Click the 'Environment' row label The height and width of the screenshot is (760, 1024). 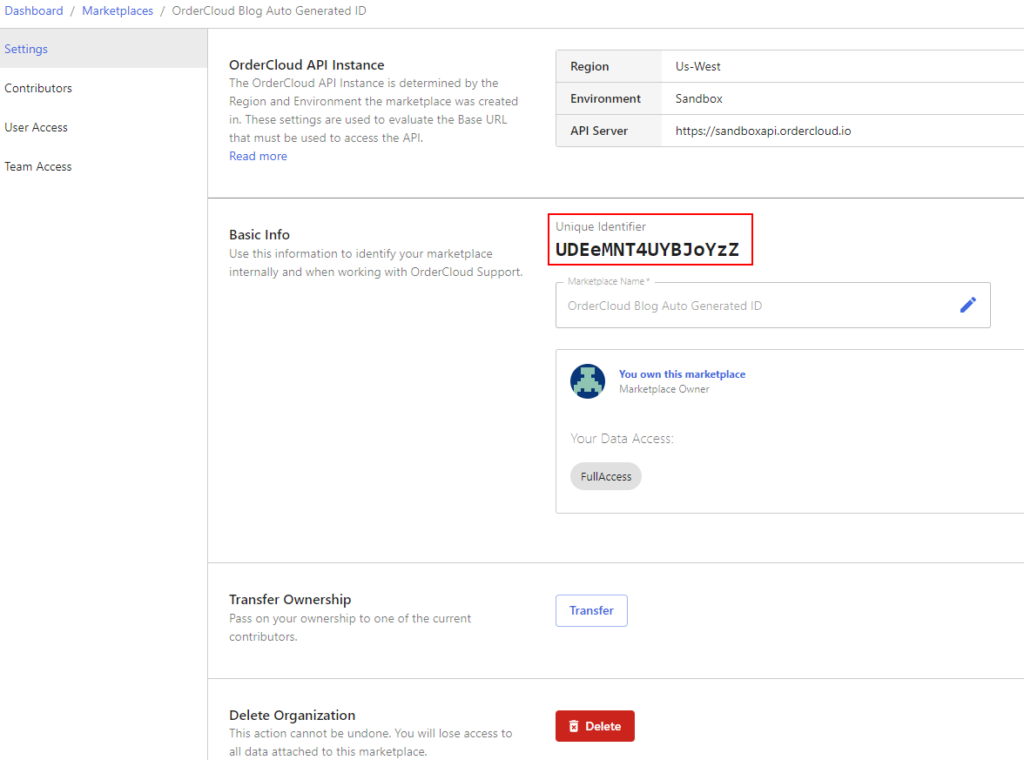[605, 99]
